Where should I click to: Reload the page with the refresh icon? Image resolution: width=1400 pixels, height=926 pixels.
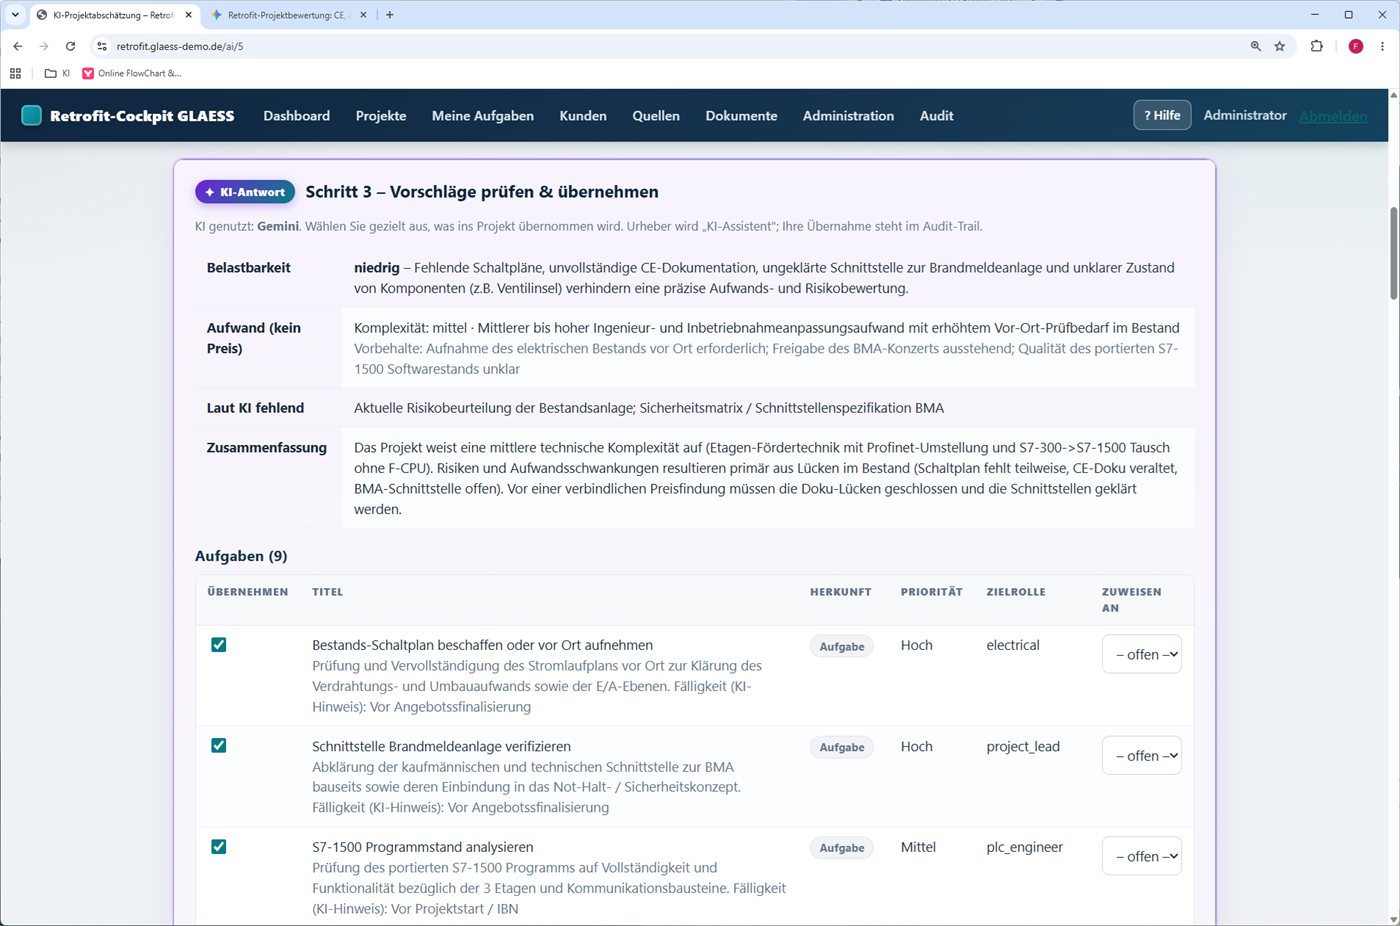click(x=70, y=46)
